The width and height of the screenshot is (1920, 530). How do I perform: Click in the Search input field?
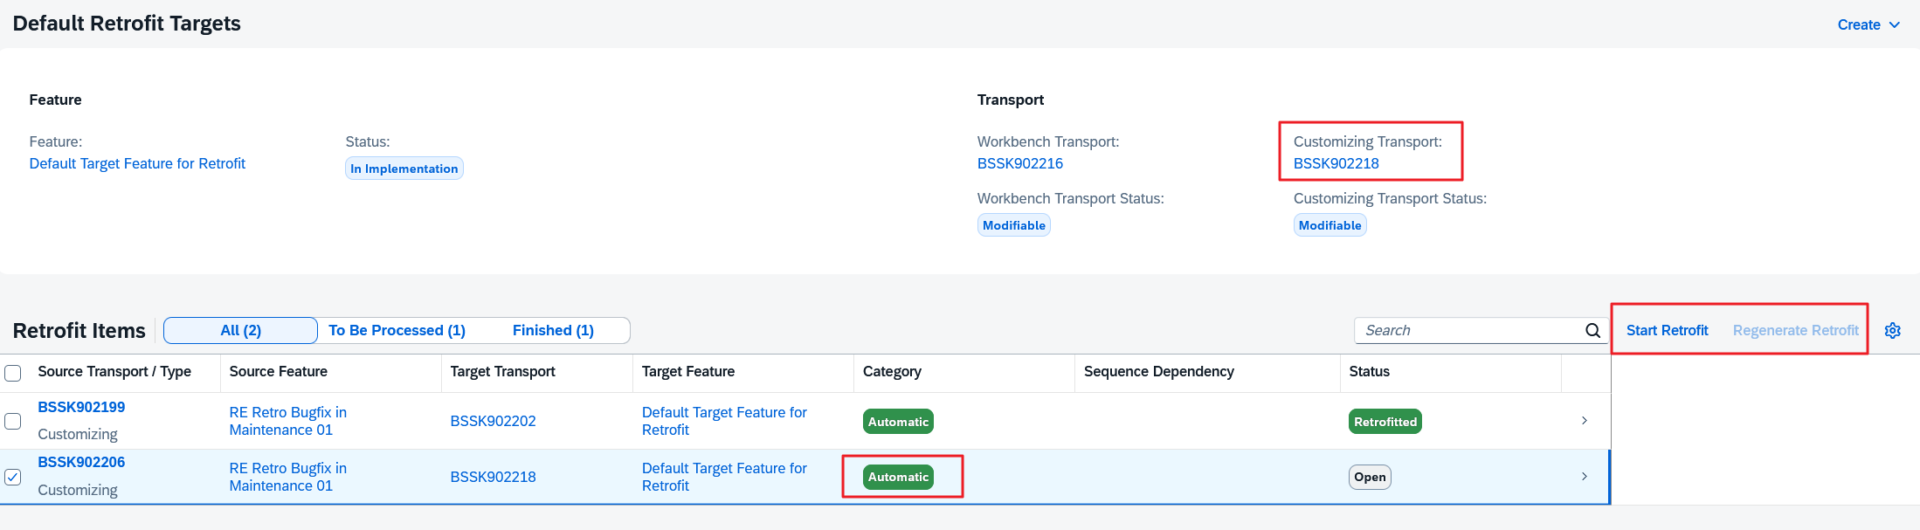pyautogui.click(x=1468, y=331)
